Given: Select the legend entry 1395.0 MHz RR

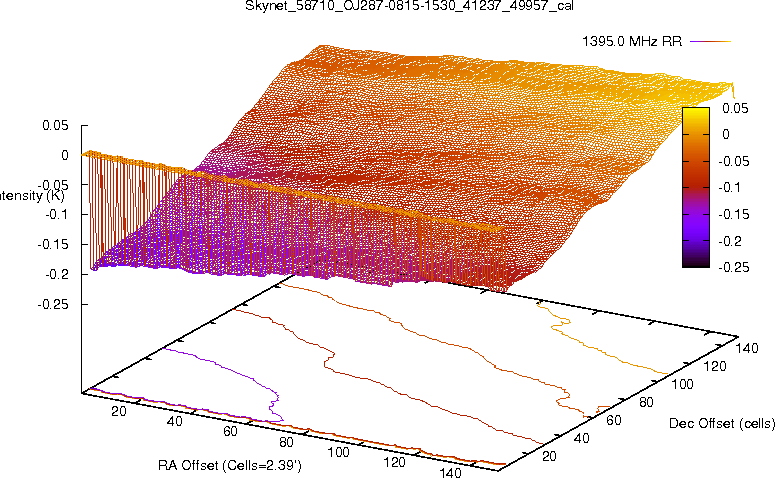Looking at the screenshot, I should [x=632, y=42].
